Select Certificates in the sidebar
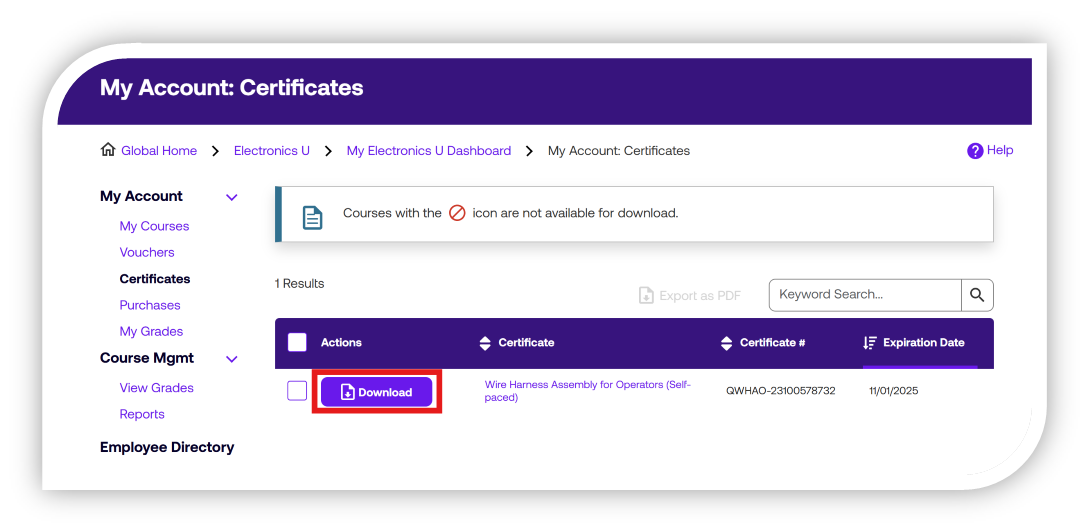Viewport: 1089px width, 532px height. (155, 279)
